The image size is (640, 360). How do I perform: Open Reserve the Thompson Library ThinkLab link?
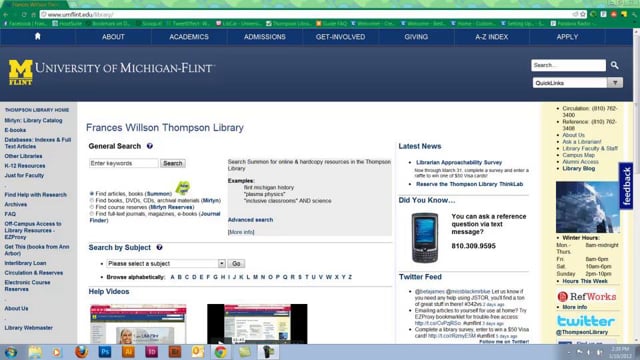pos(469,184)
